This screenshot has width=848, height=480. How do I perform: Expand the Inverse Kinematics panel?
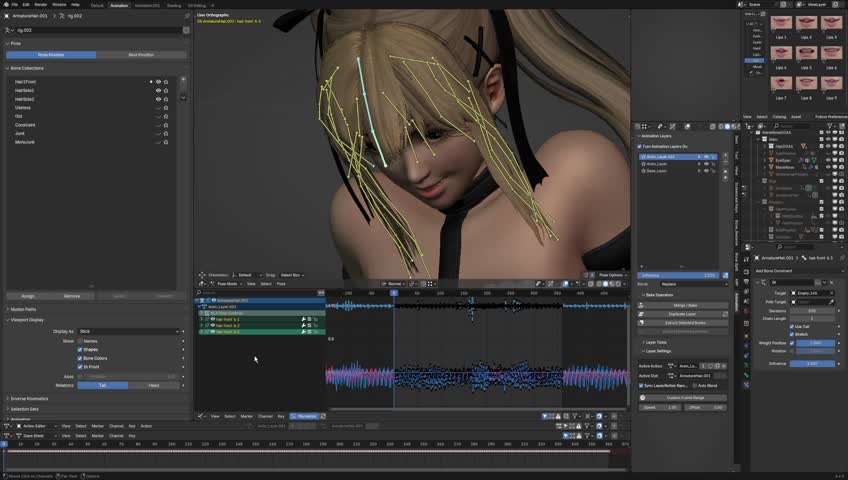(x=28, y=398)
